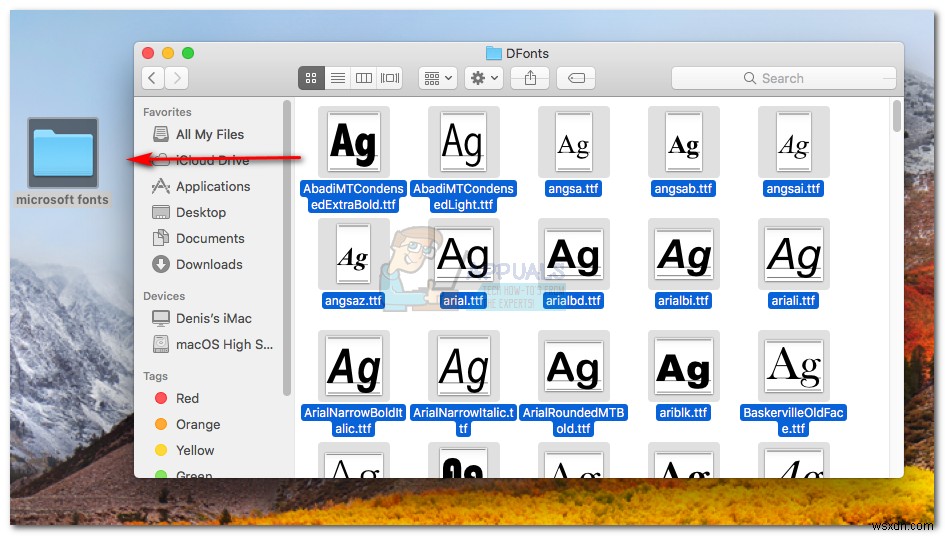
Task: Open the gear action menu
Action: point(484,78)
